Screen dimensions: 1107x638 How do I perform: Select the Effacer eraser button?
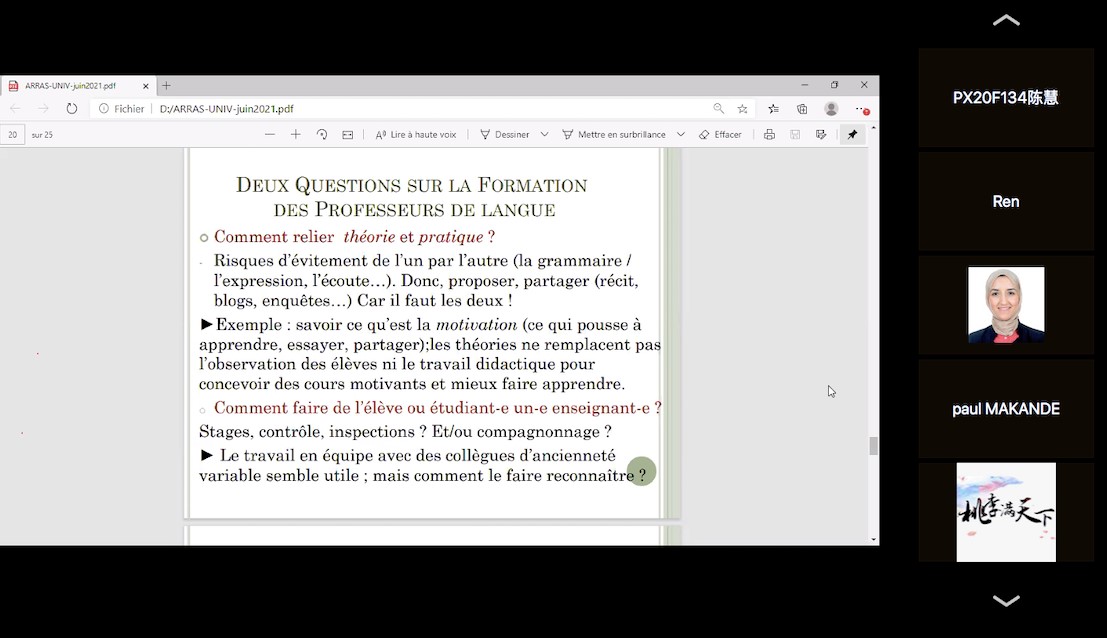(x=720, y=134)
